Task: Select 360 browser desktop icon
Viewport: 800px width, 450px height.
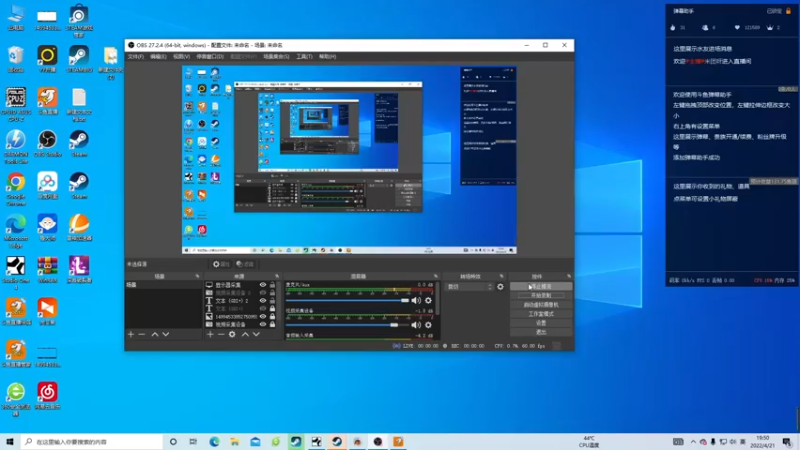Action: (16, 399)
